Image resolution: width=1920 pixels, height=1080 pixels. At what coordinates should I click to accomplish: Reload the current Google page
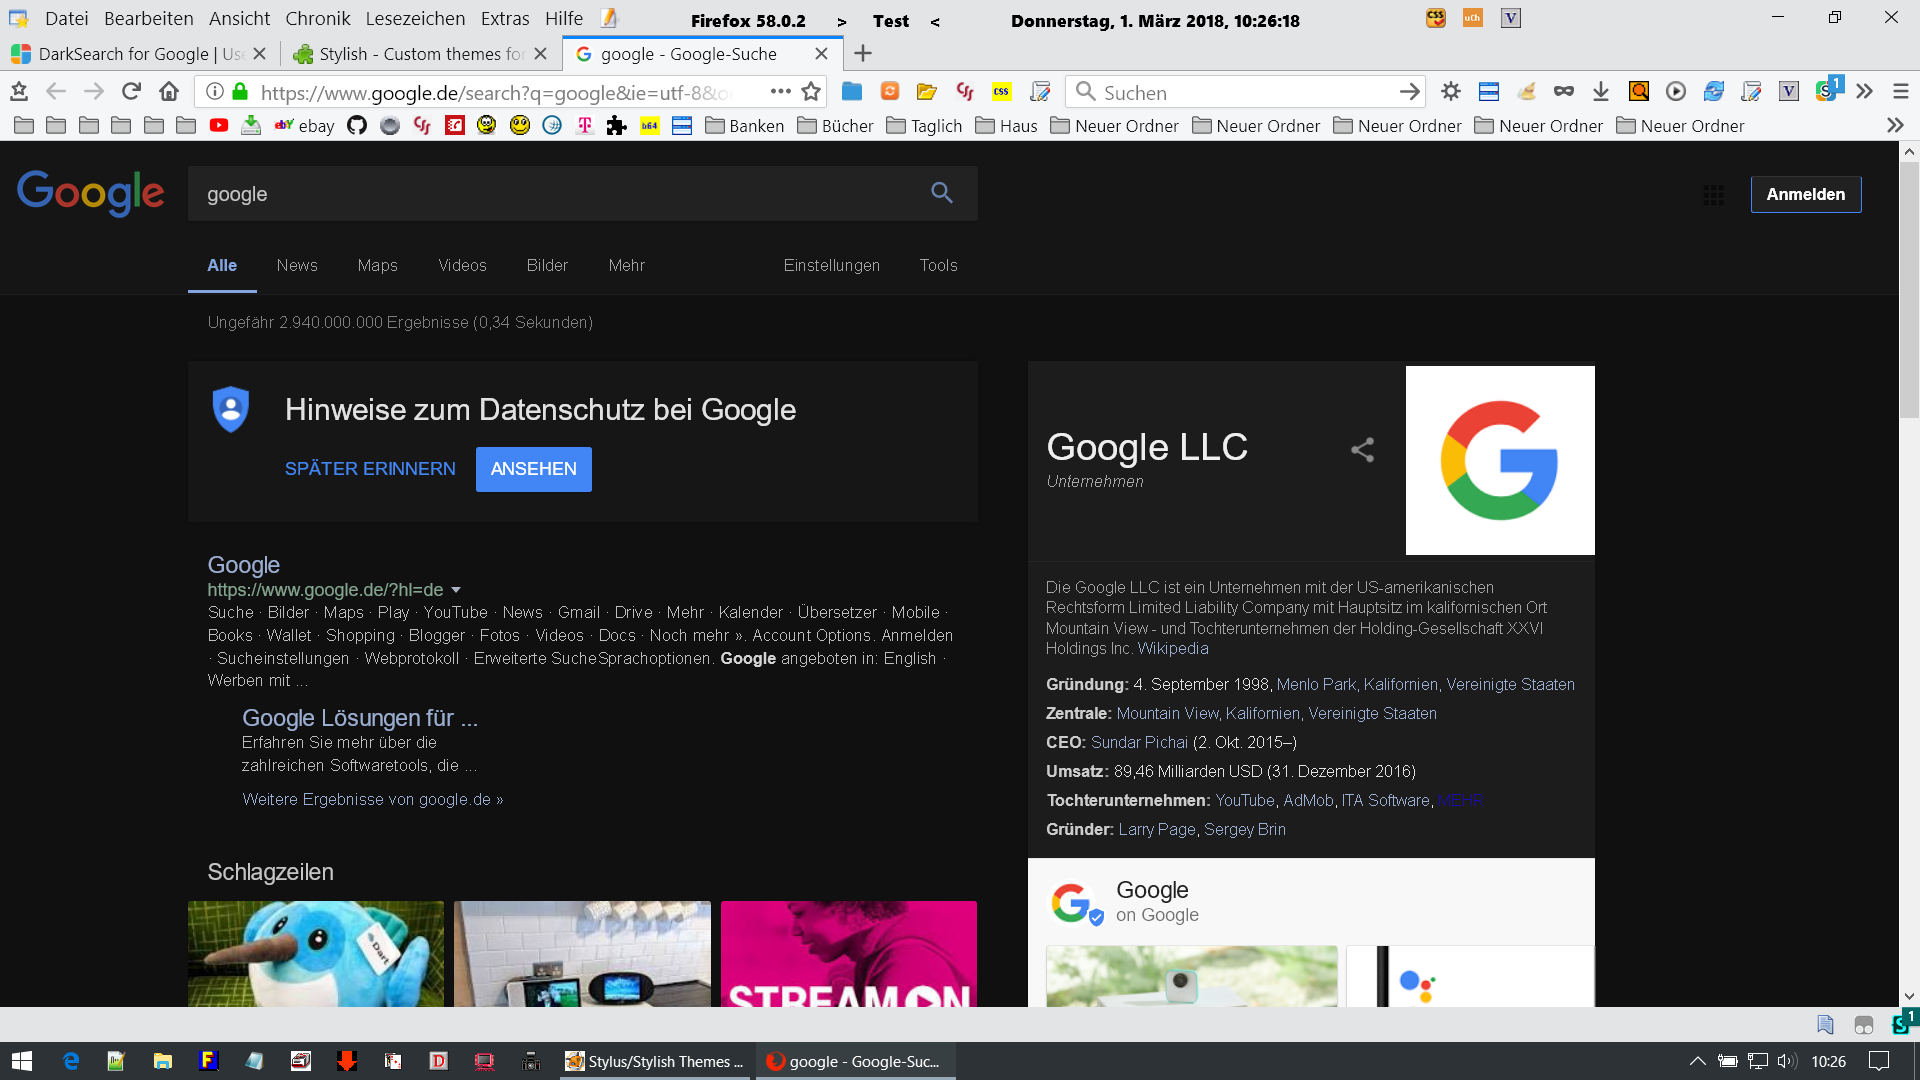[131, 92]
